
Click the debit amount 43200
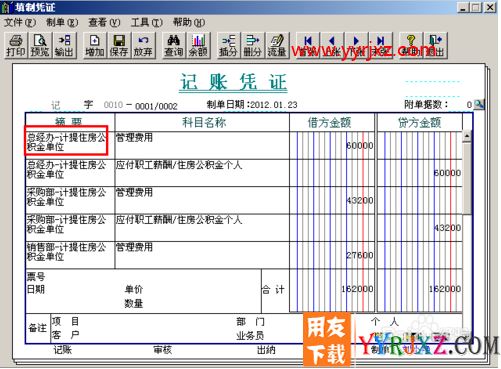coord(359,200)
